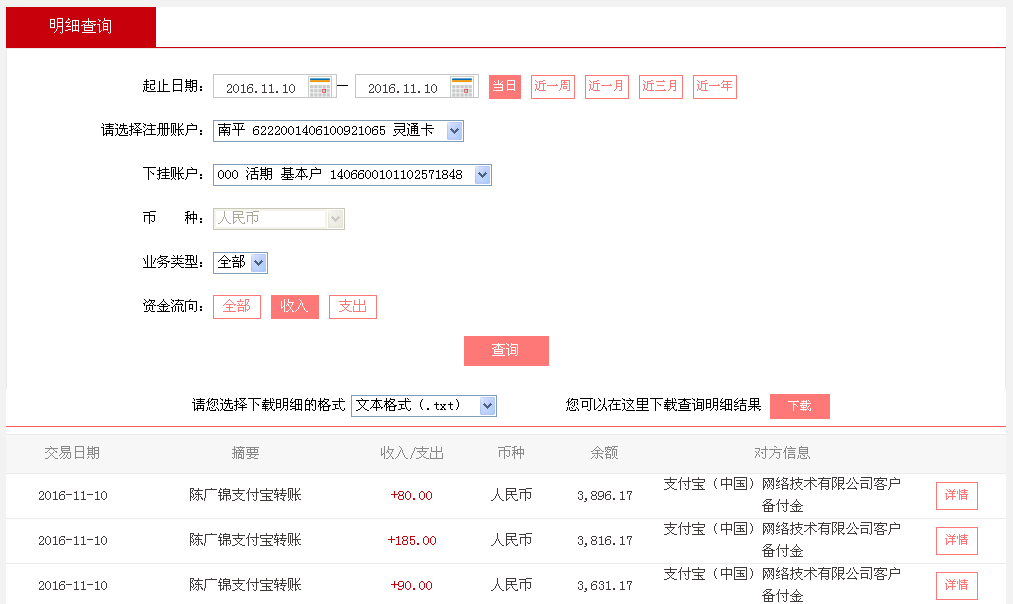Select the 当日 quick date filter
The height and width of the screenshot is (604, 1013).
click(x=504, y=86)
